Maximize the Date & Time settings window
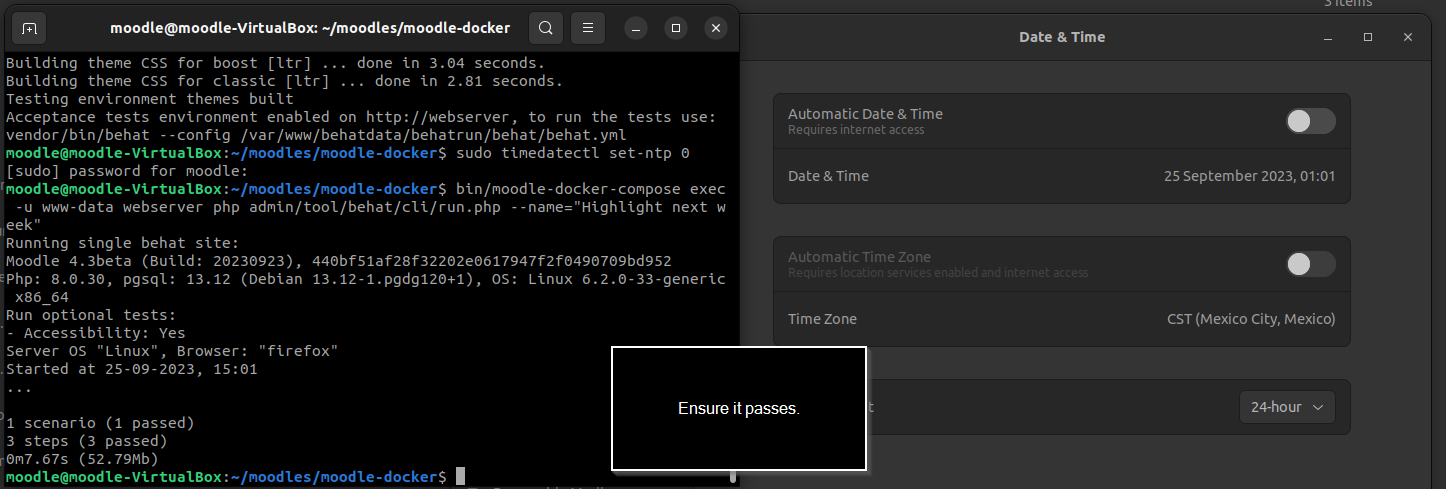Image resolution: width=1446 pixels, height=489 pixels. click(x=1368, y=37)
